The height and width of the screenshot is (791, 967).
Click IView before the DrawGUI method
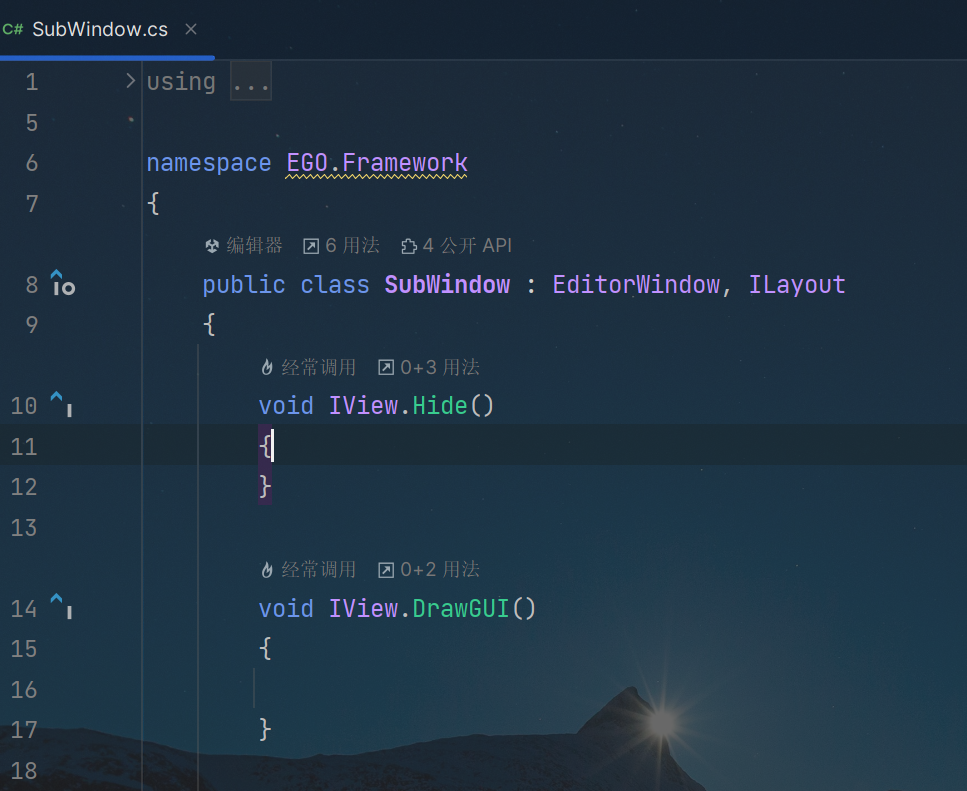pyautogui.click(x=363, y=609)
